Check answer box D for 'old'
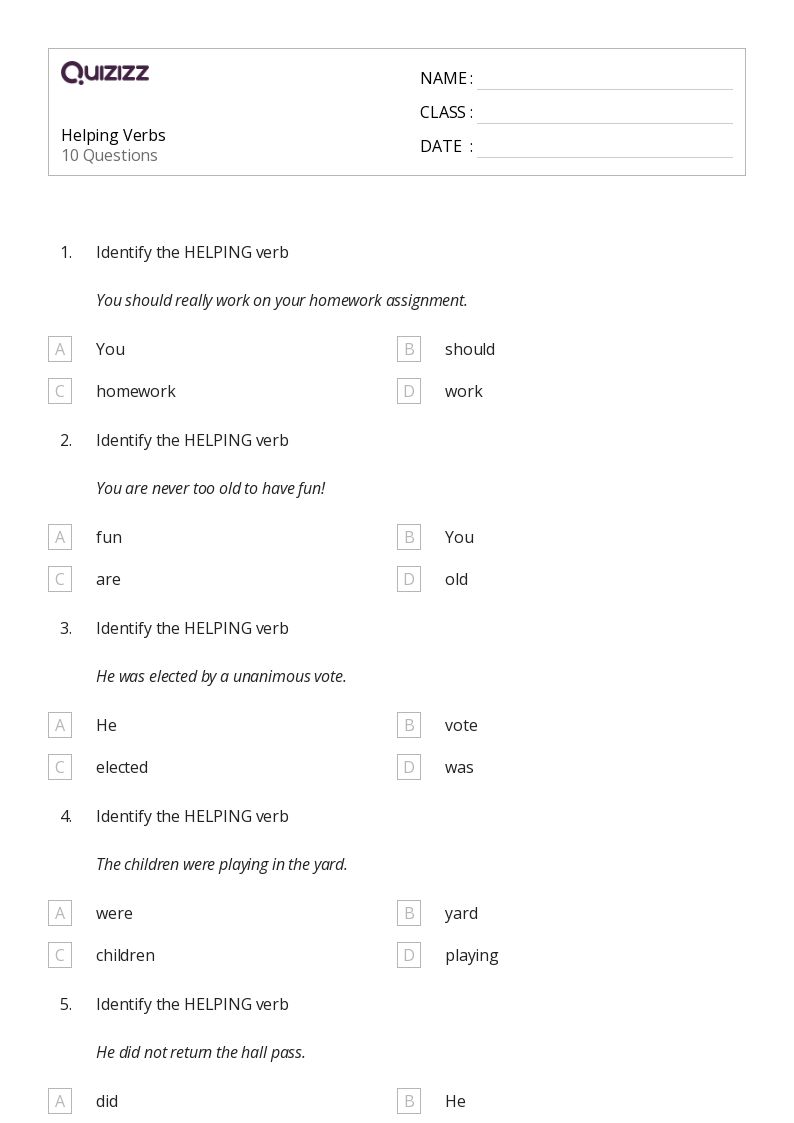Screen dimensions: 794x1123 [409, 579]
